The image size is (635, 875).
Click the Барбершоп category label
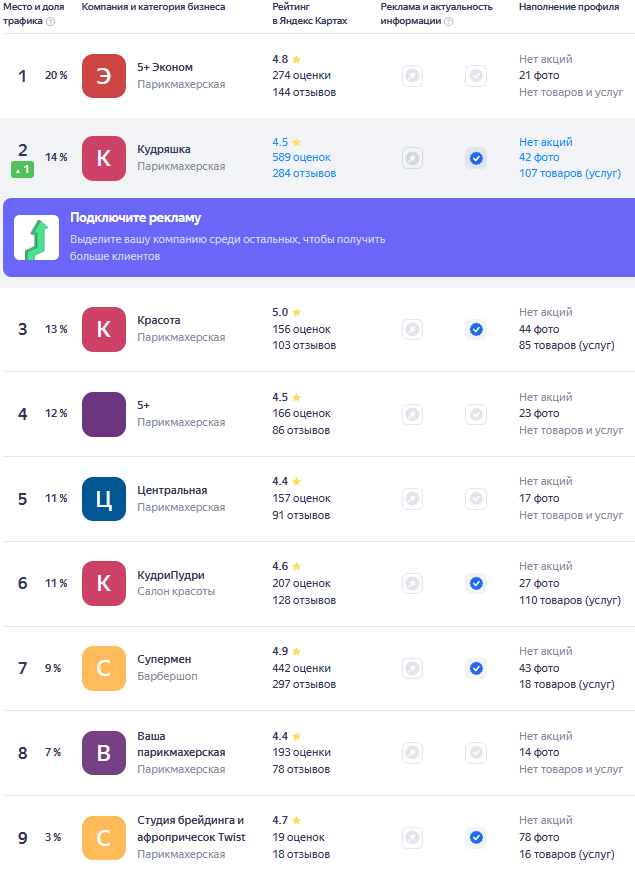(x=167, y=676)
